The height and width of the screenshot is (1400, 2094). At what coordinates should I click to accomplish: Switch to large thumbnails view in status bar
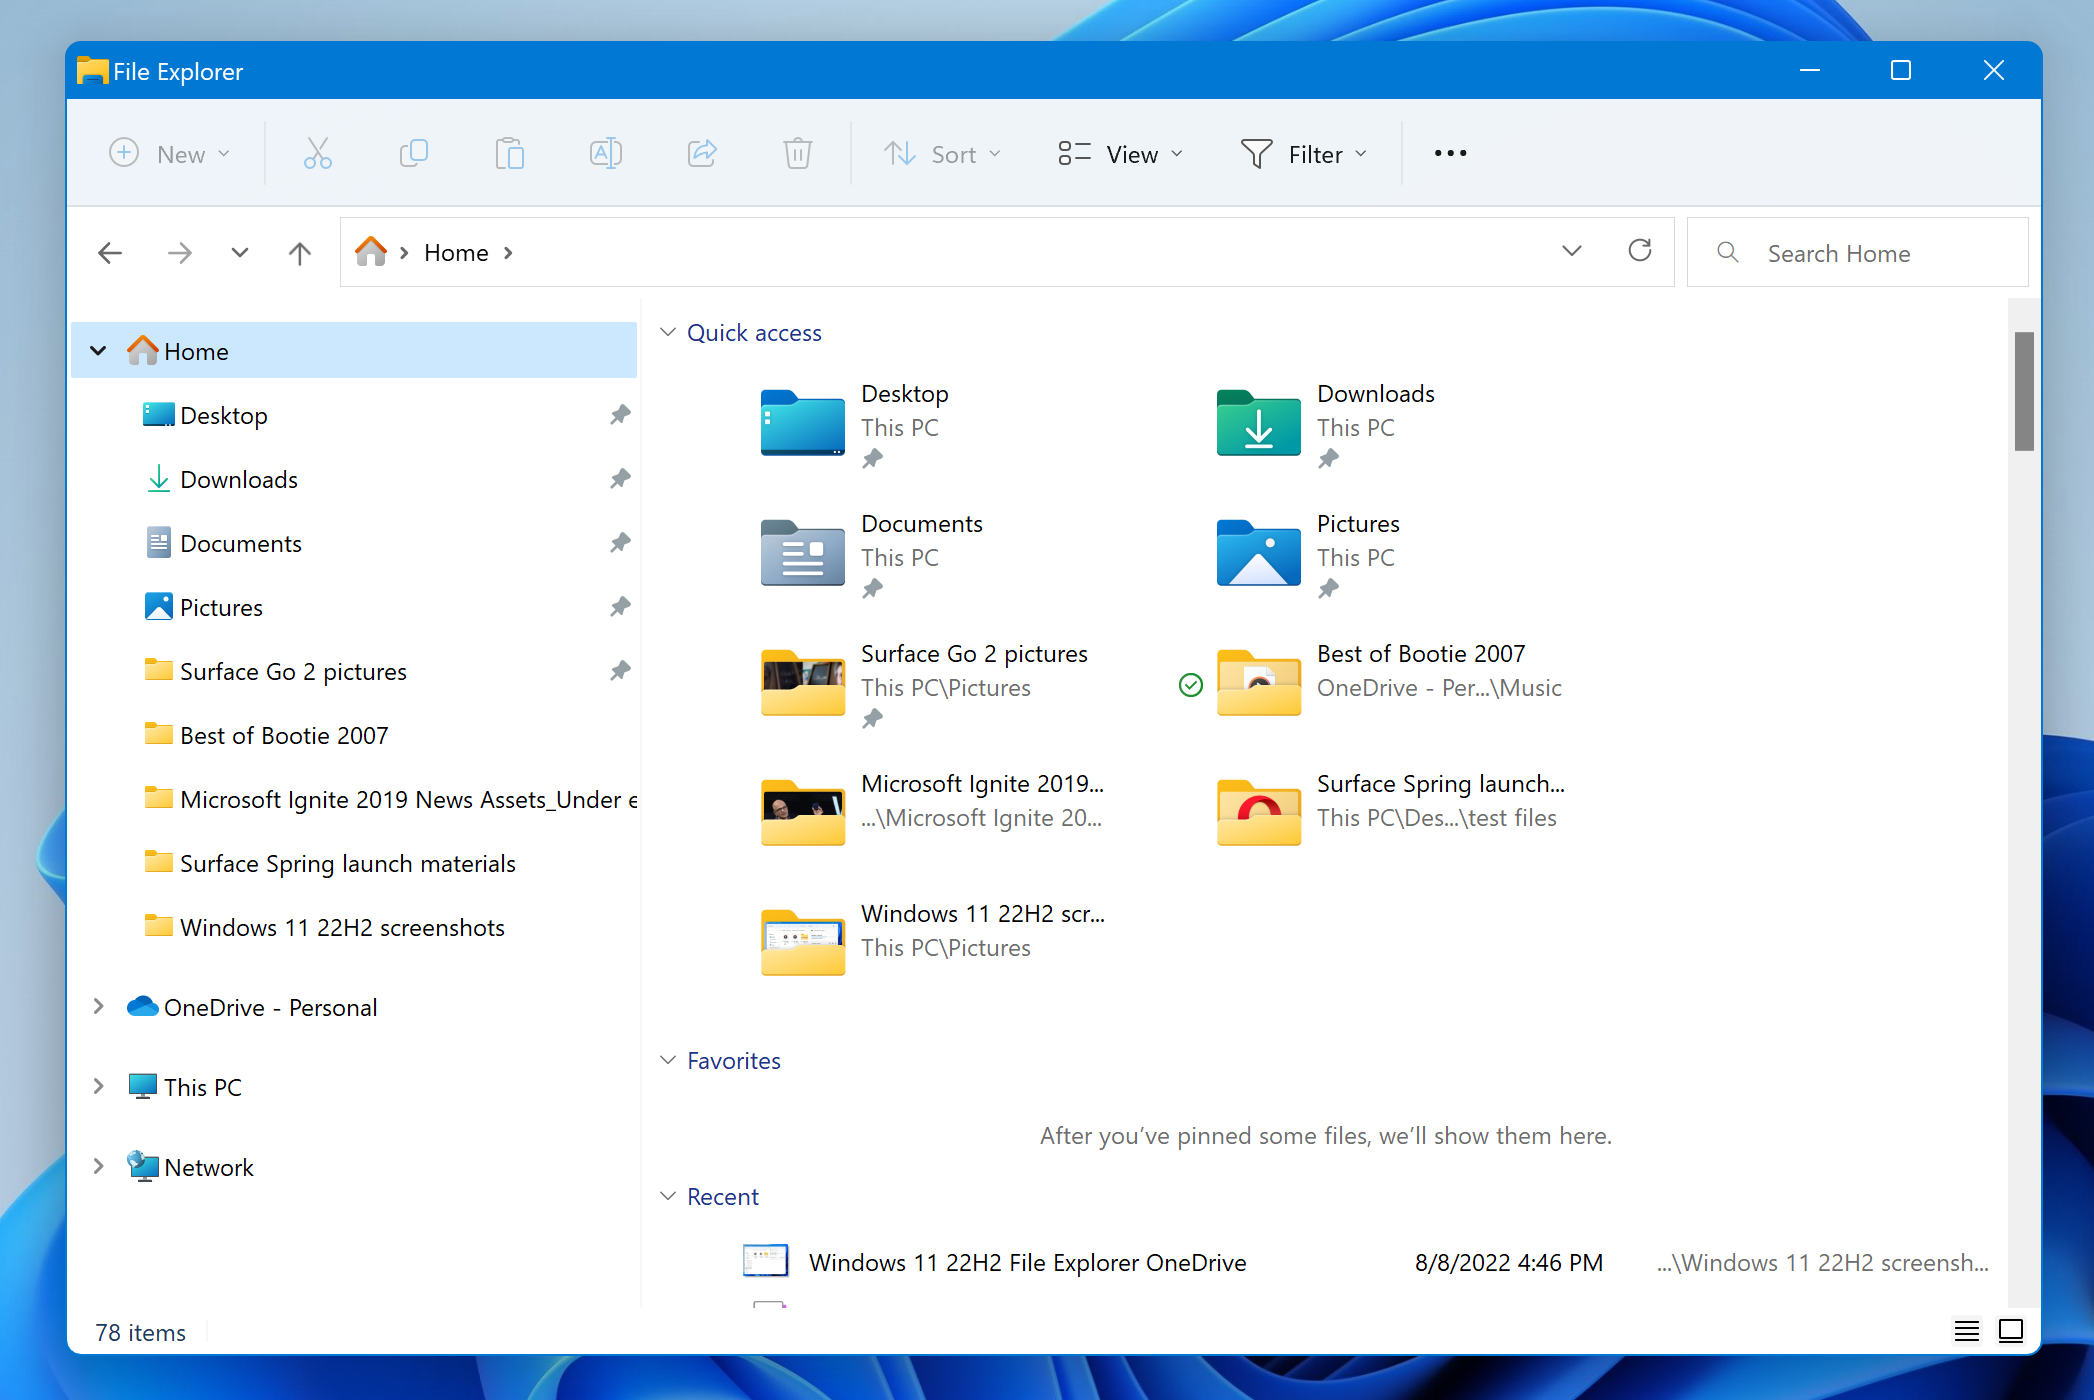[2011, 1331]
